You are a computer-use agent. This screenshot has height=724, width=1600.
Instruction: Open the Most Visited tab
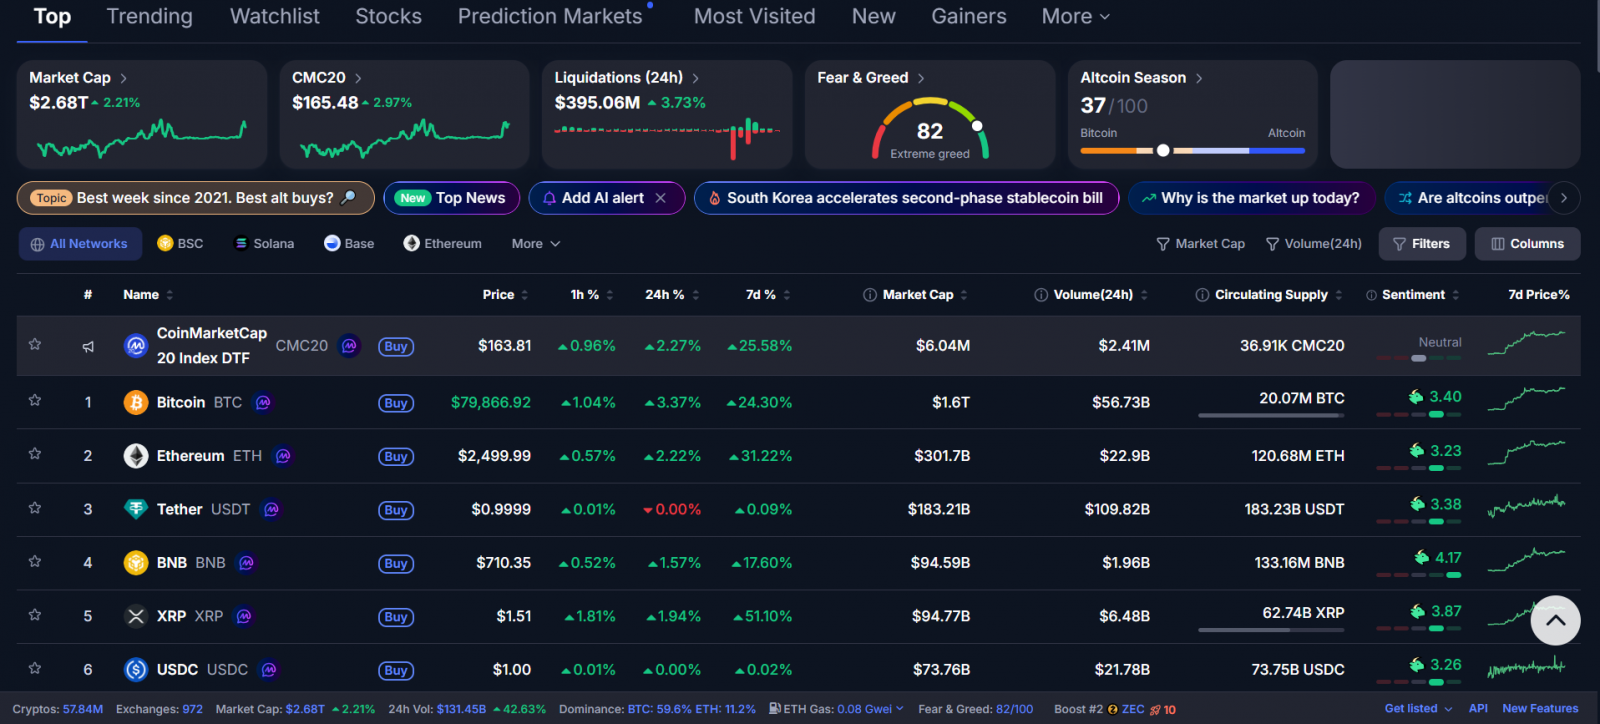[x=755, y=17]
